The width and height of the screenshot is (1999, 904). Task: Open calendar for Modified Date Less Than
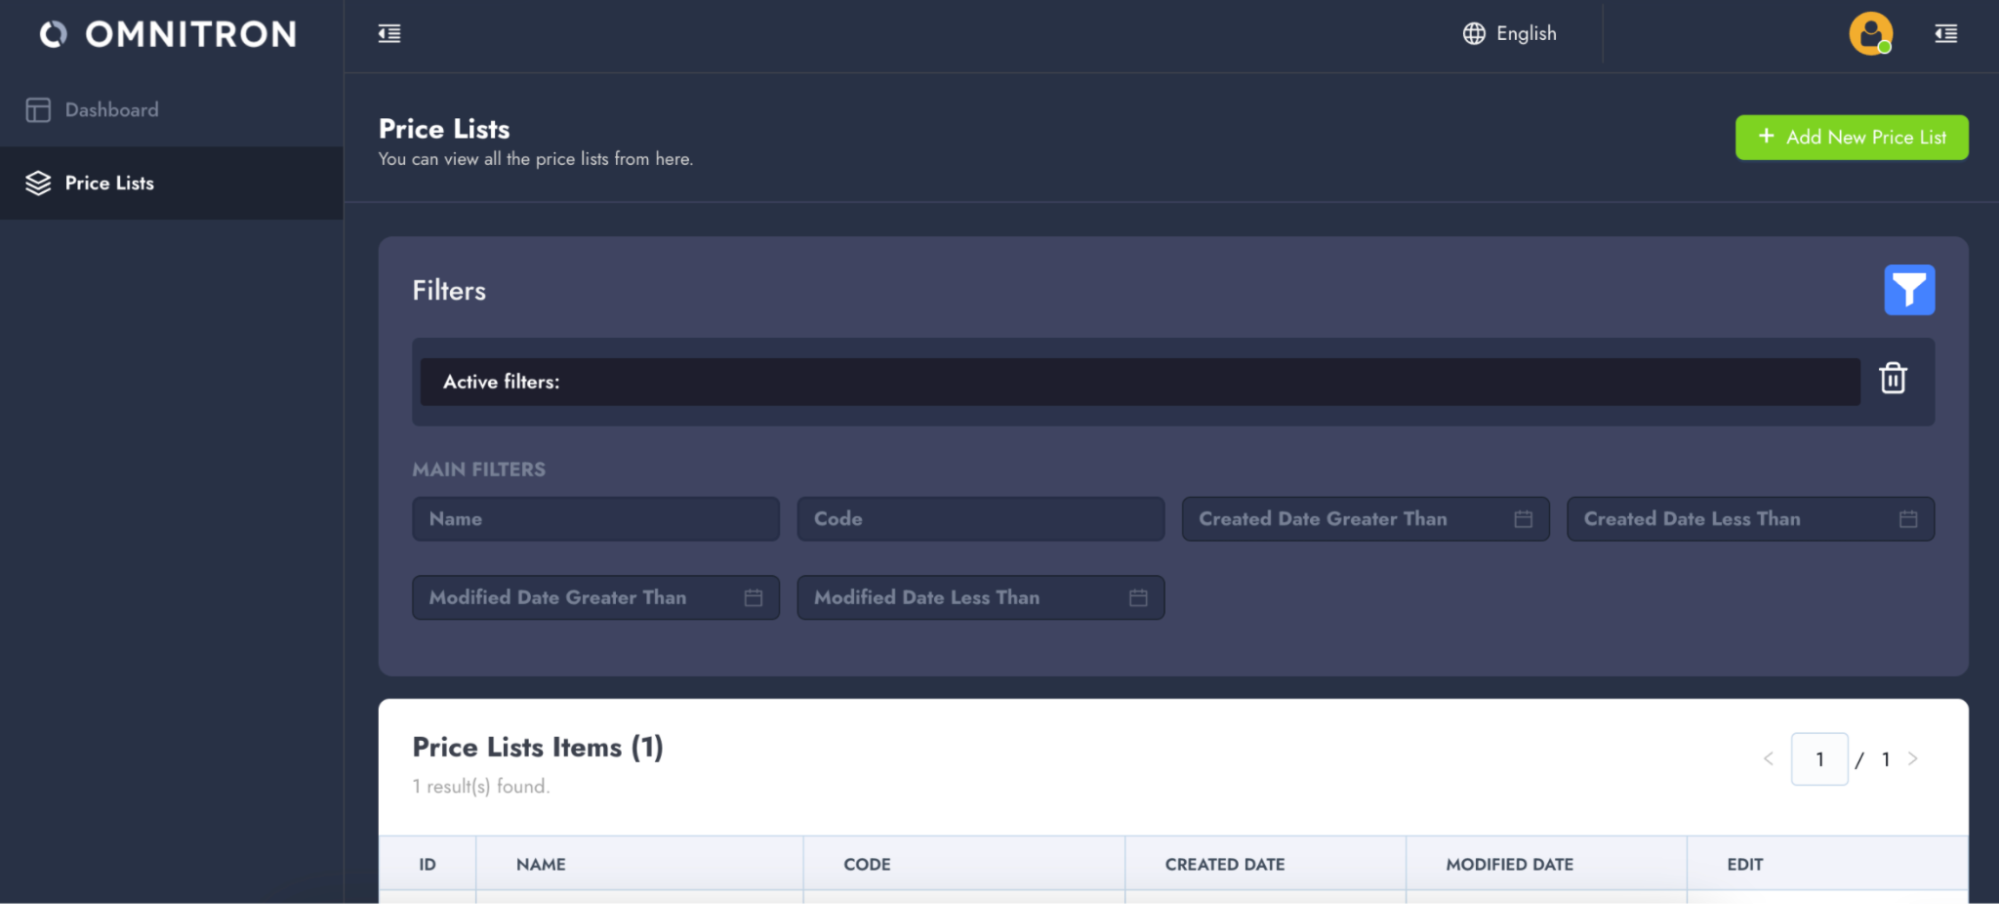[x=1138, y=598]
